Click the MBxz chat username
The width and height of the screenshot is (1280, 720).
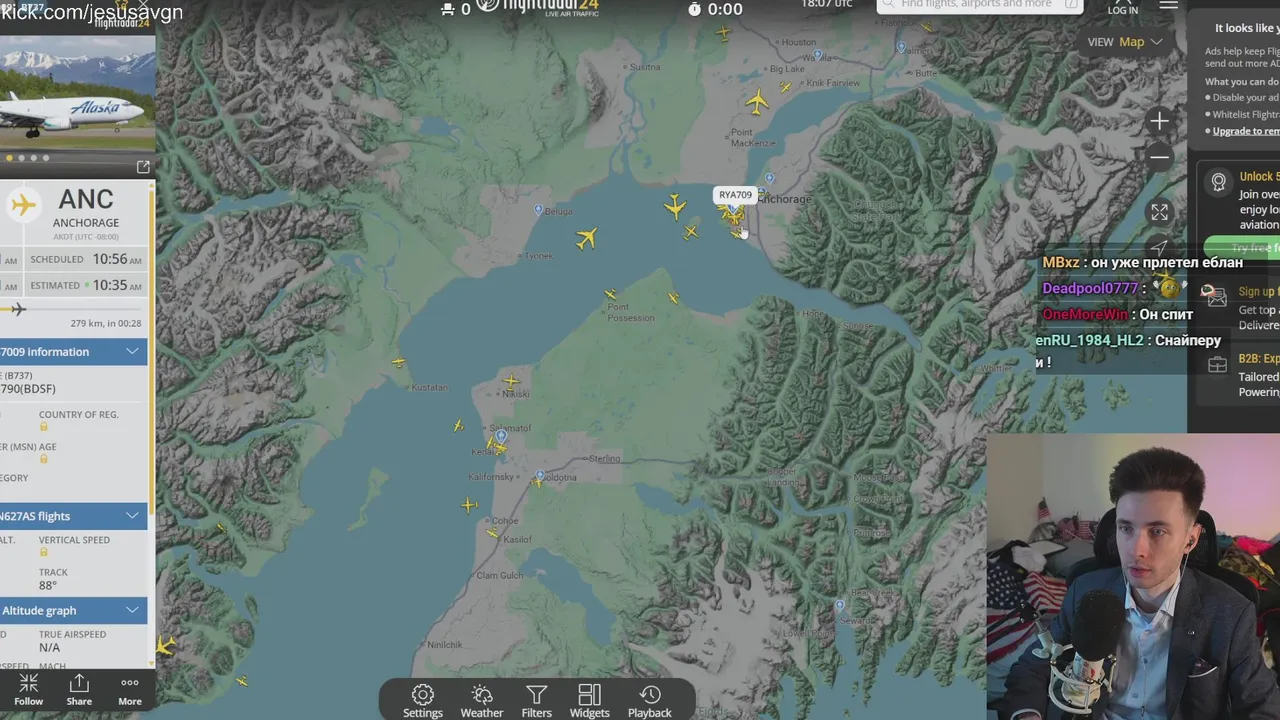[1061, 262]
